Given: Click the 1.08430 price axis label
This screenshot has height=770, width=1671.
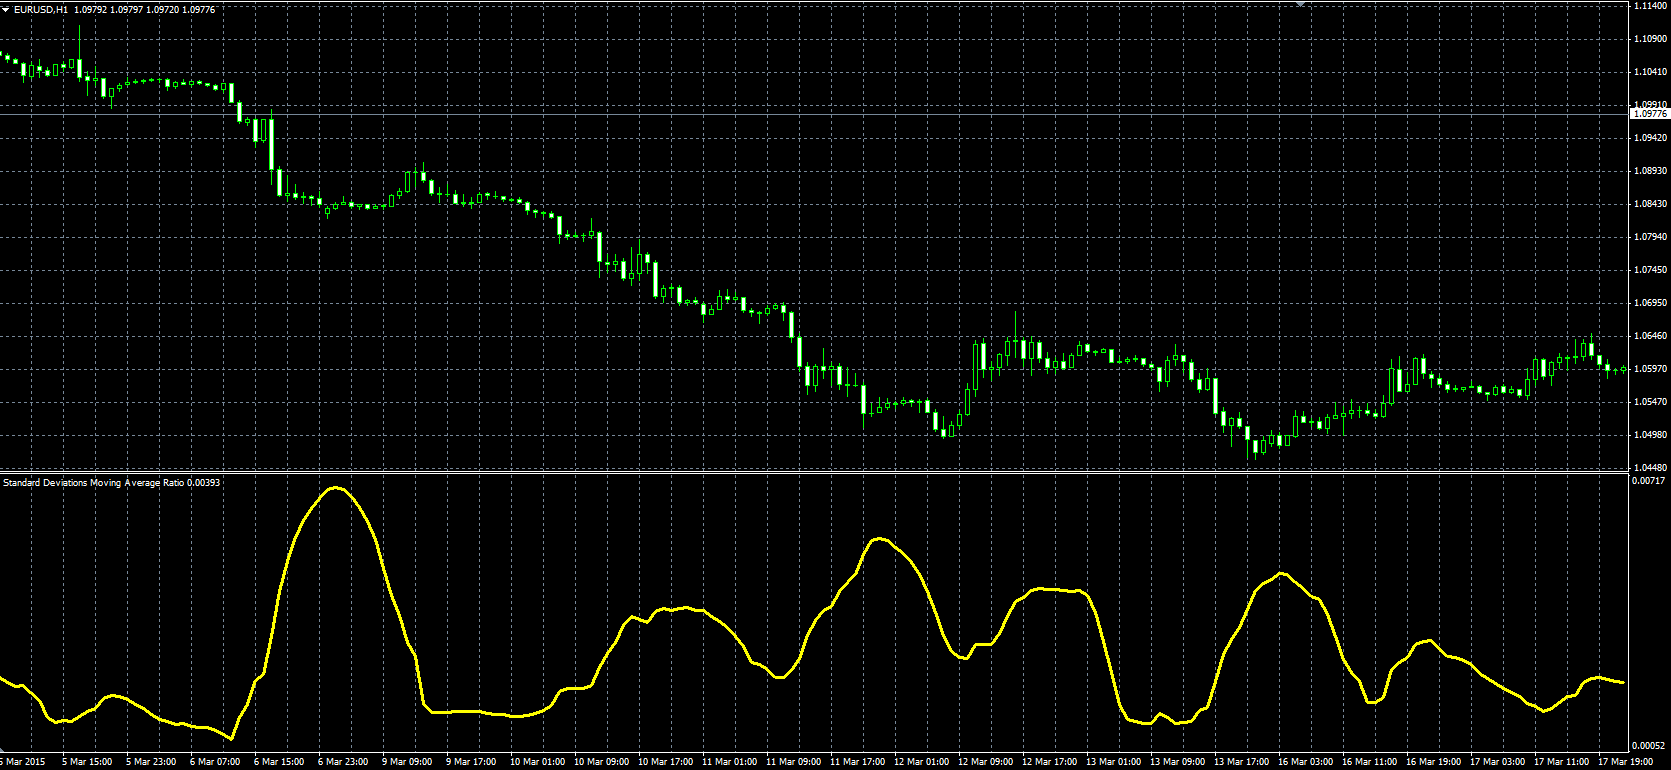Looking at the screenshot, I should click(1649, 204).
